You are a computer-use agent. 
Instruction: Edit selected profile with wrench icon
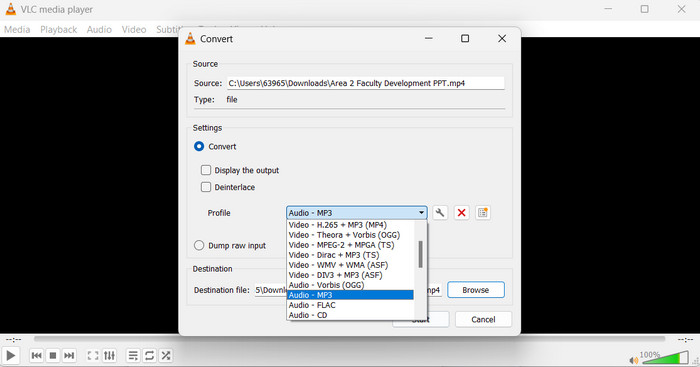click(440, 213)
